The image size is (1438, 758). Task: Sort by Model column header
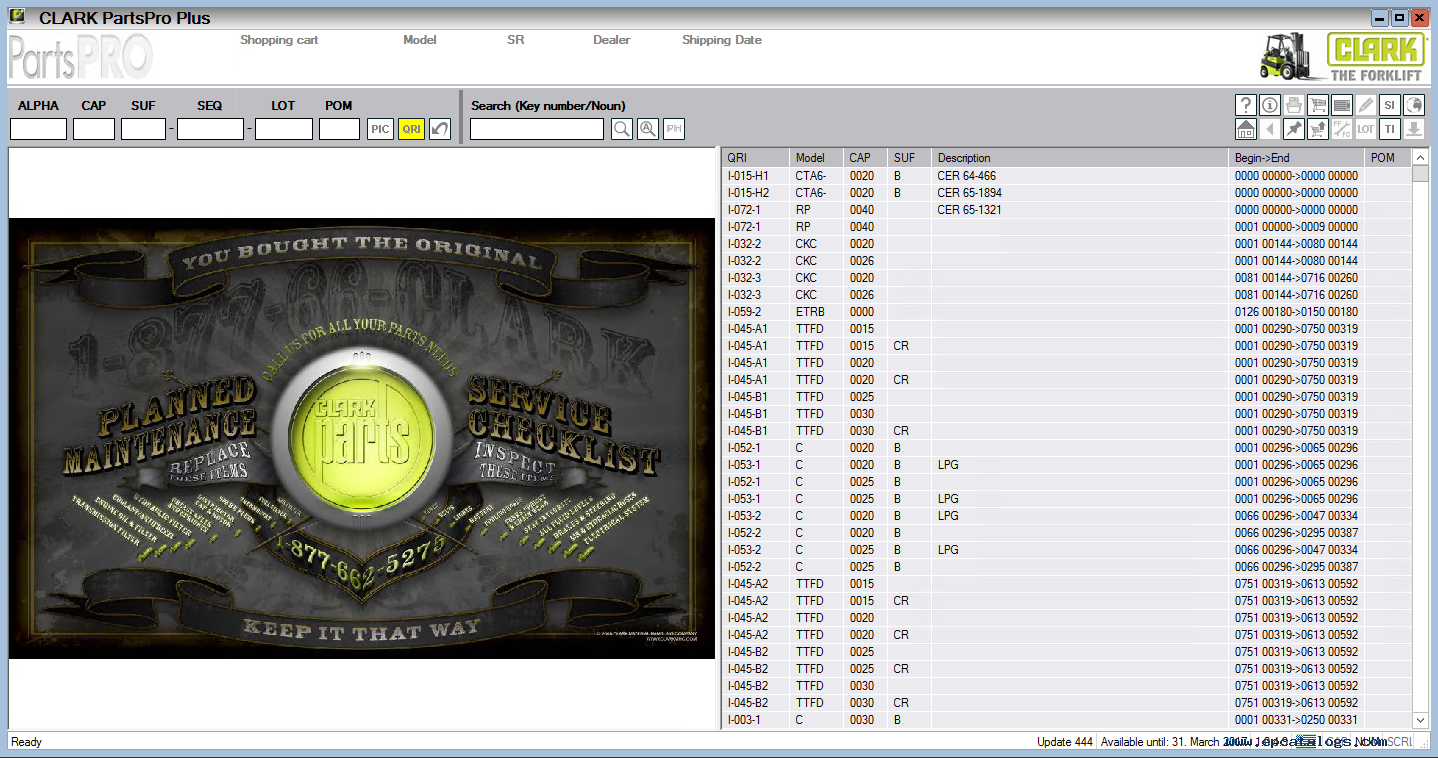point(816,158)
